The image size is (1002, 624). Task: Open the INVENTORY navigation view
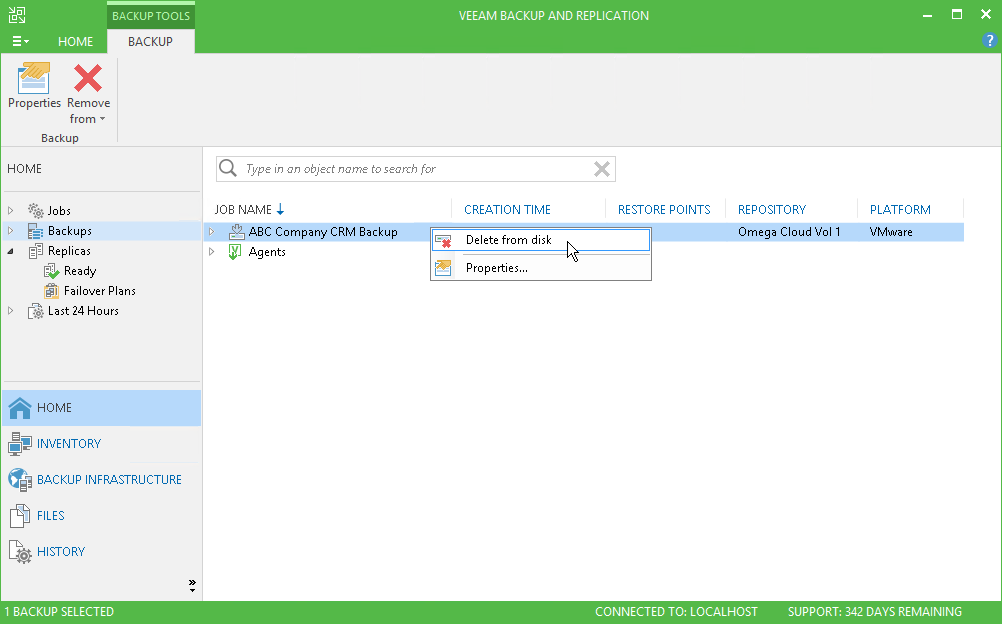[x=102, y=444]
